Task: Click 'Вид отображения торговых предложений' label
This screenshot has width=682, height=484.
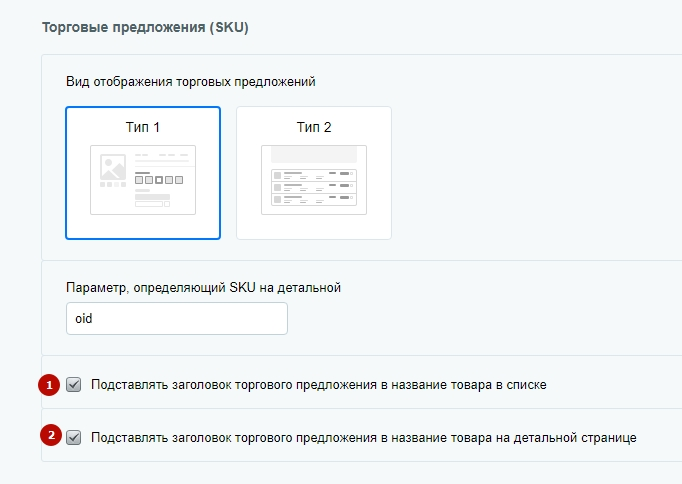Action: (191, 82)
